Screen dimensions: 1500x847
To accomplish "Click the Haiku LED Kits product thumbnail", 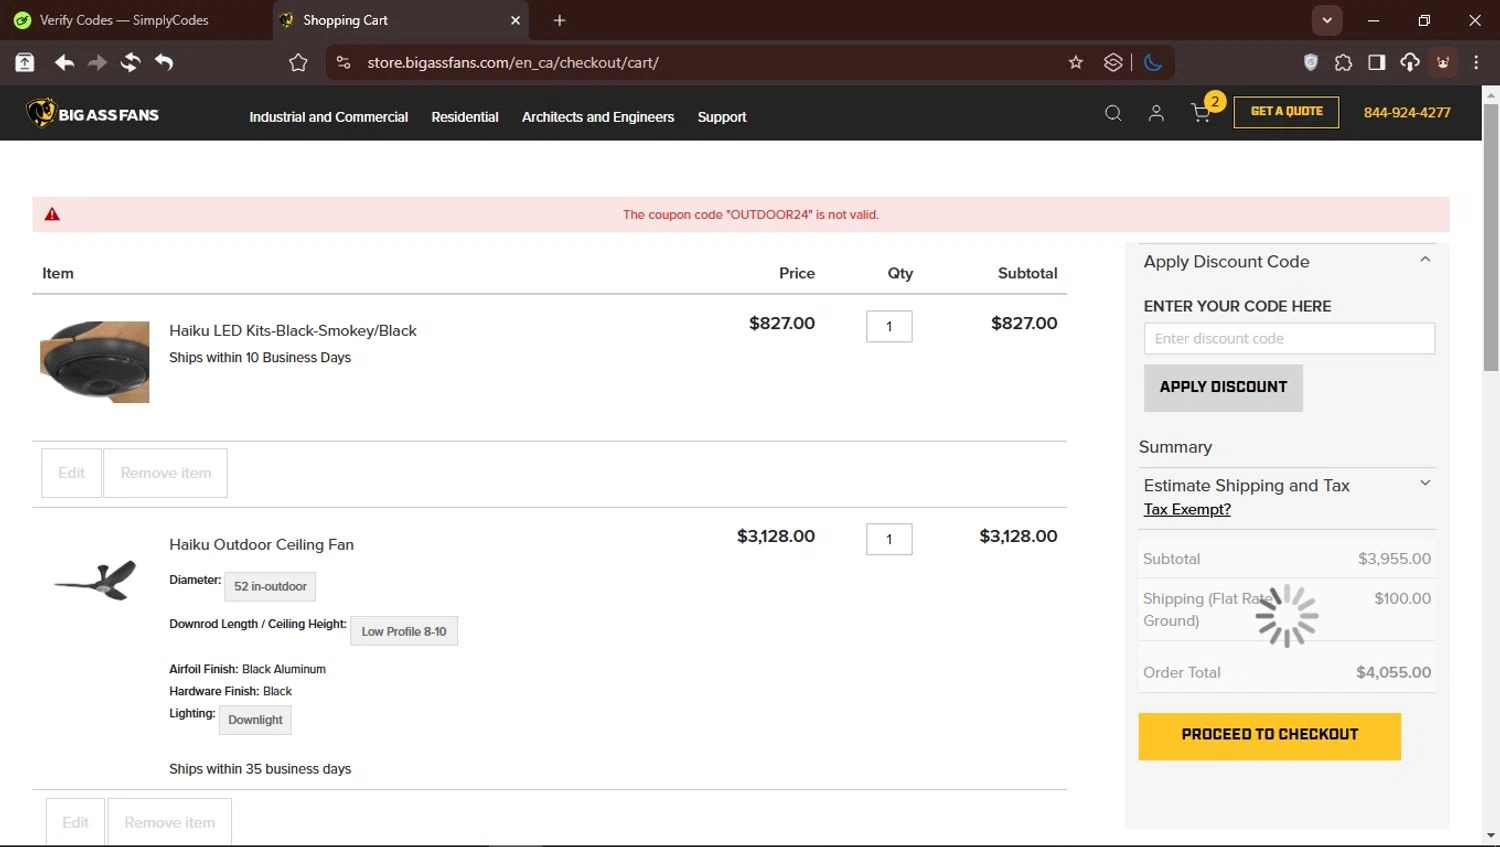I will [95, 362].
